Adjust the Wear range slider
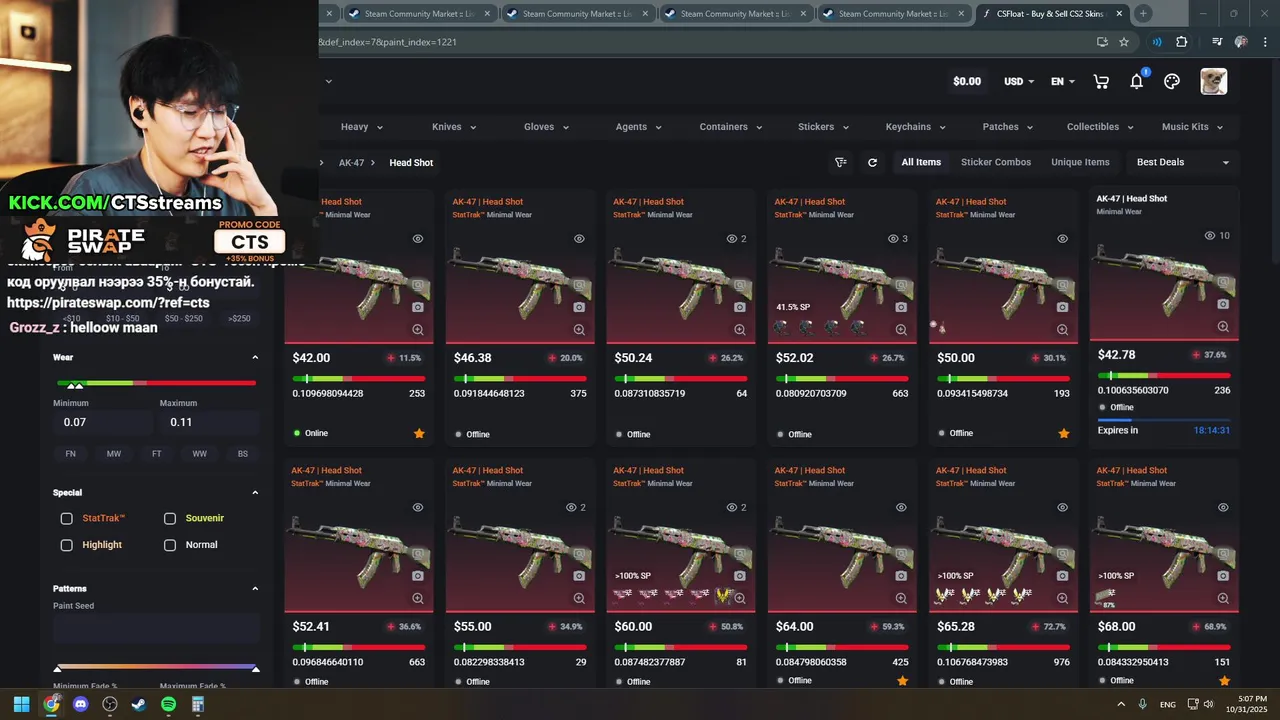Image resolution: width=1280 pixels, height=720 pixels. pos(156,384)
